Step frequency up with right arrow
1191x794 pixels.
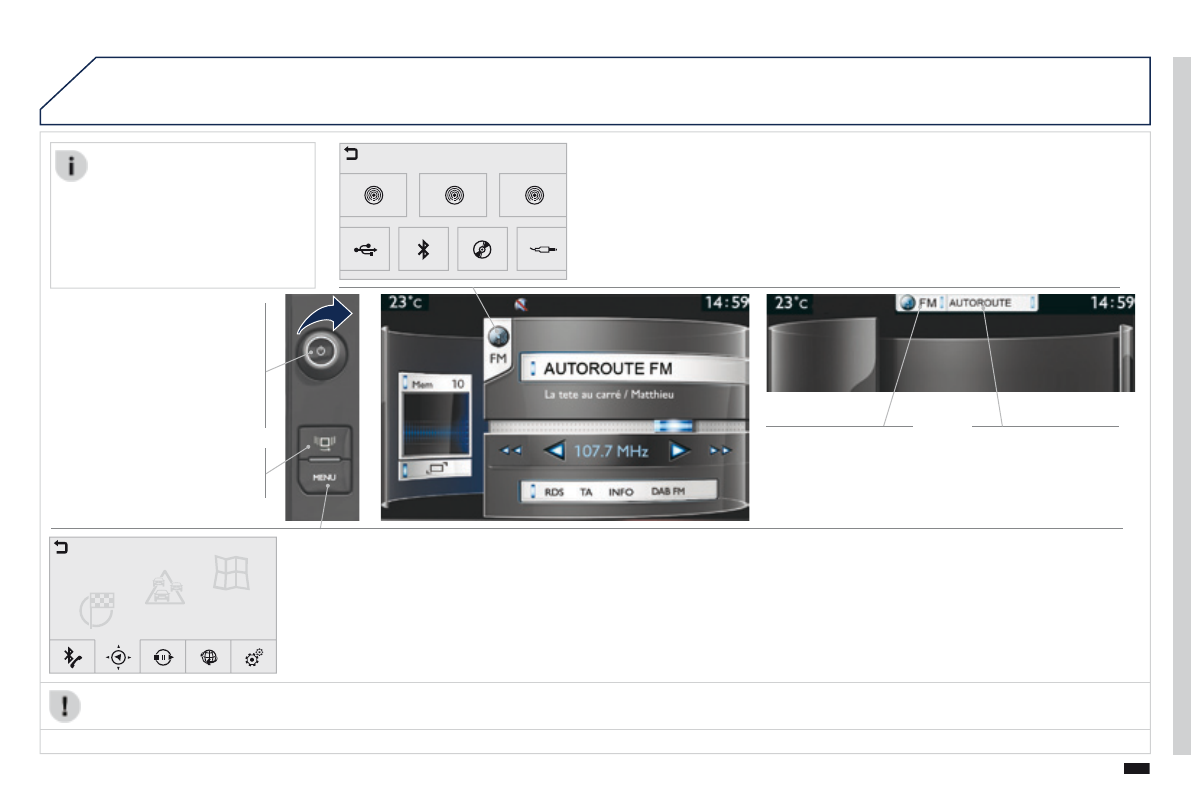(x=680, y=451)
